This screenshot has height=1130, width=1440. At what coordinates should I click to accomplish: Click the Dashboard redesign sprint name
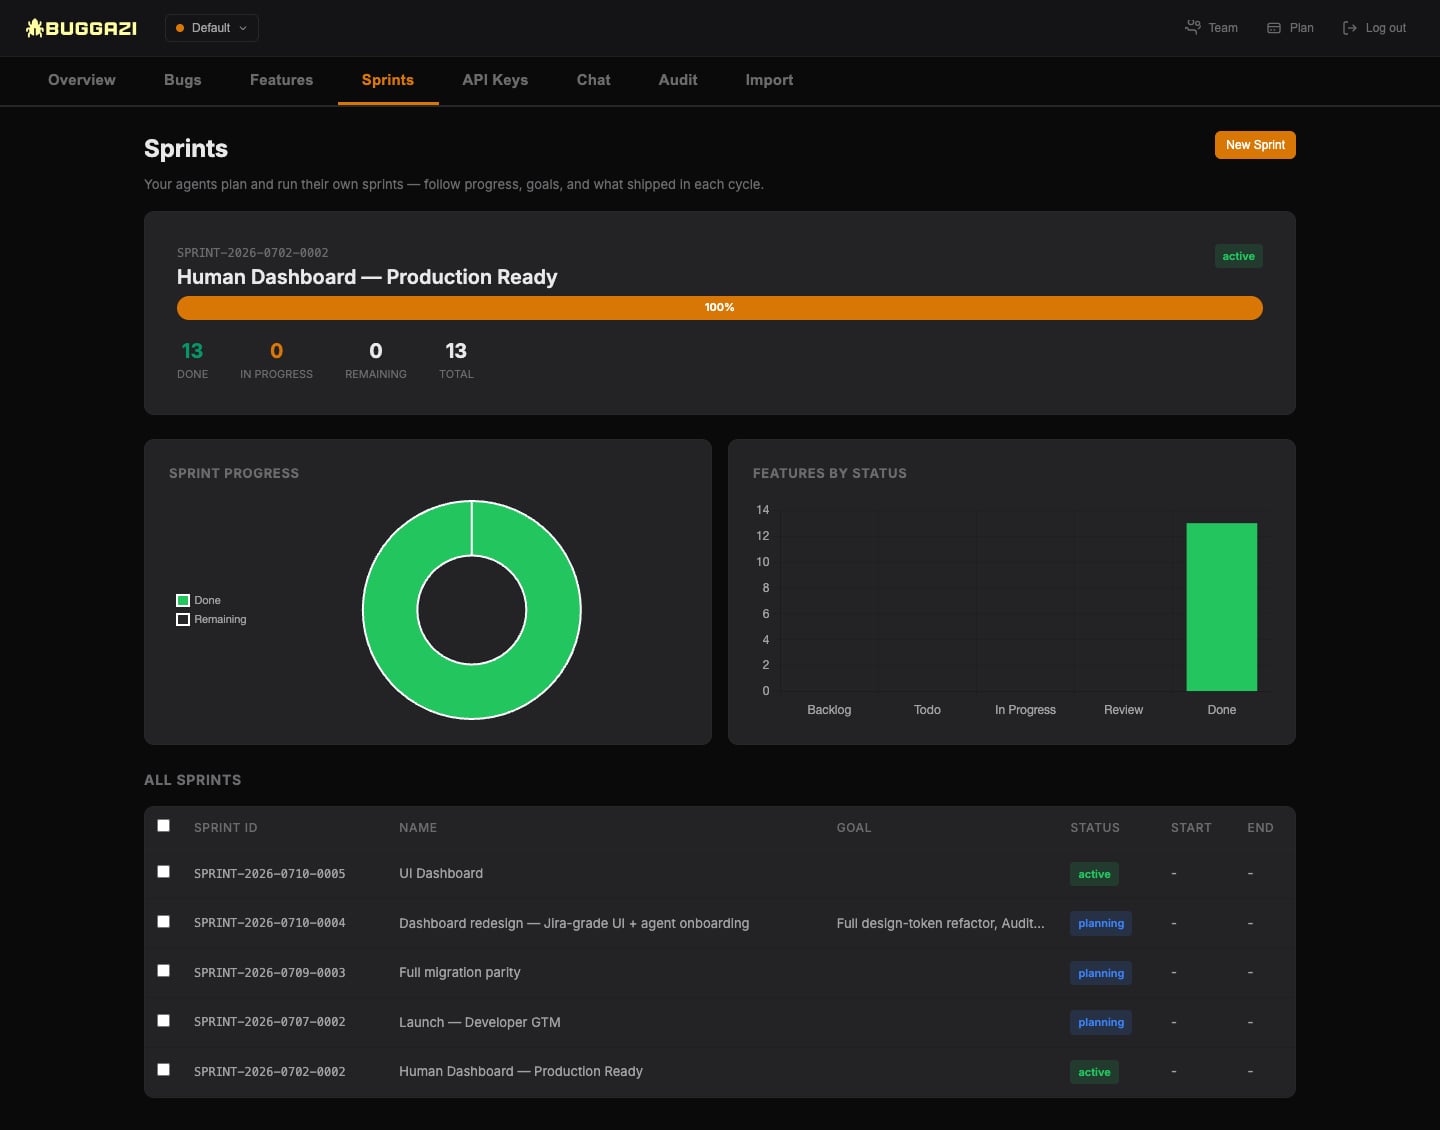point(574,924)
